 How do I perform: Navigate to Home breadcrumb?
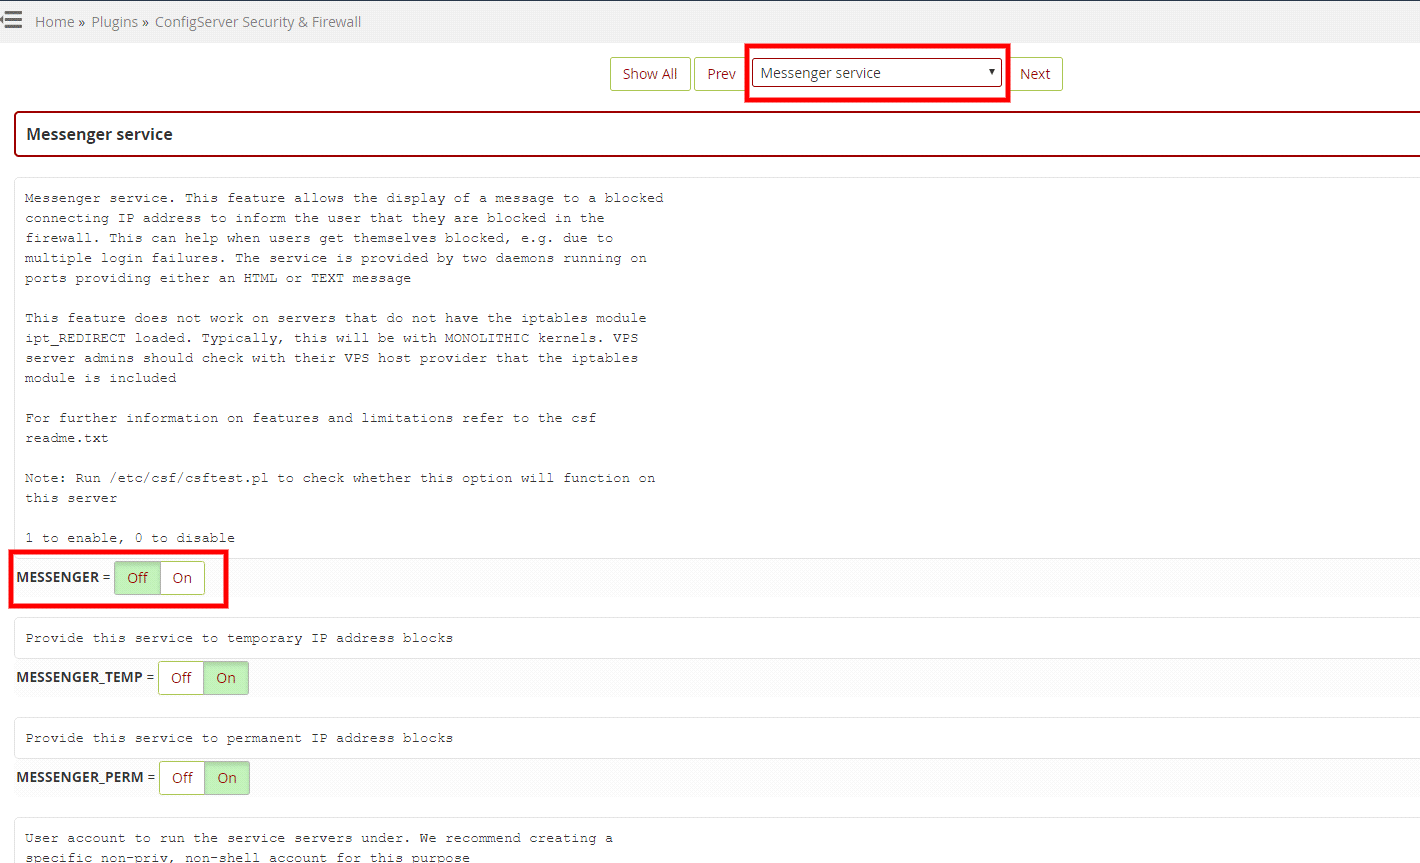[x=54, y=21]
